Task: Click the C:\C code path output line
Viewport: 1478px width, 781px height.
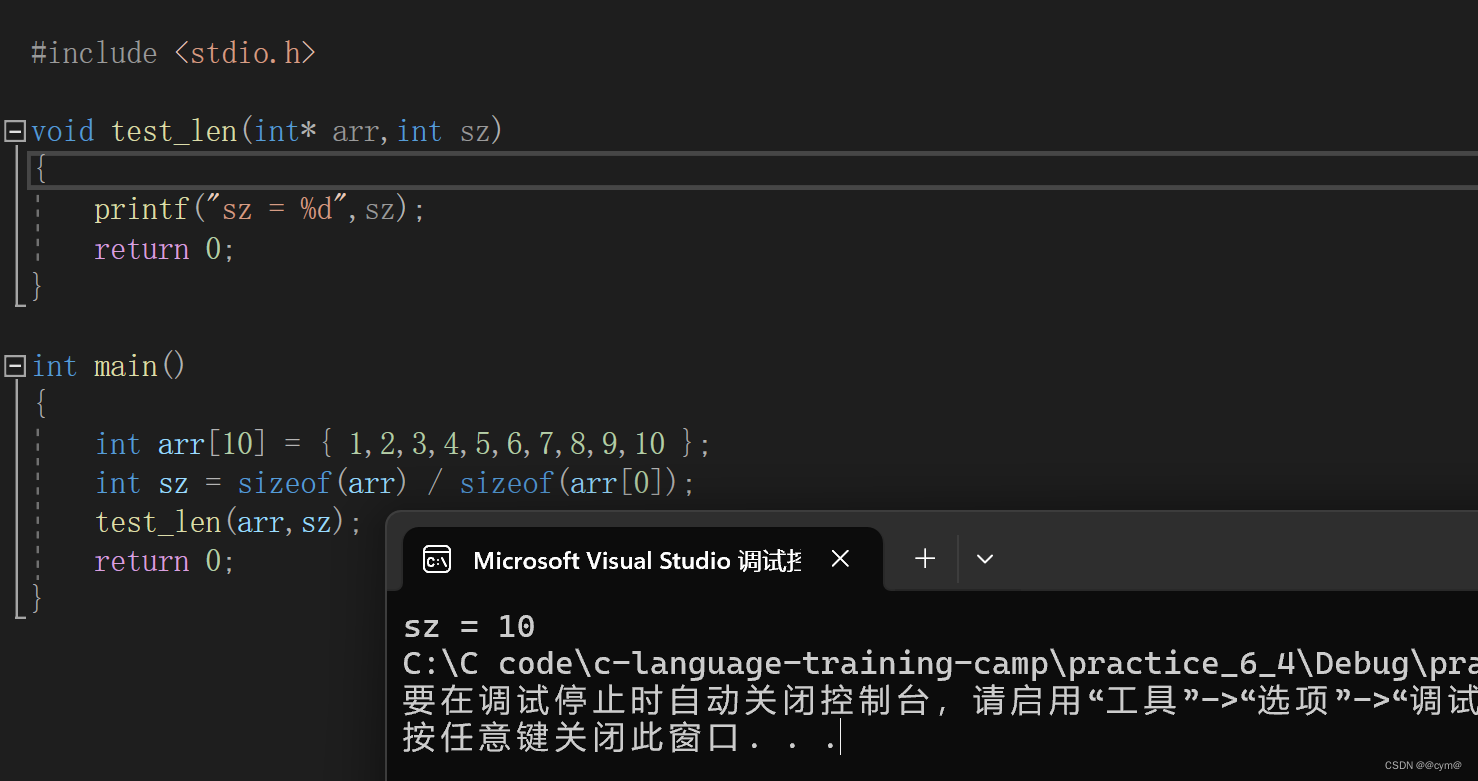Action: tap(940, 664)
